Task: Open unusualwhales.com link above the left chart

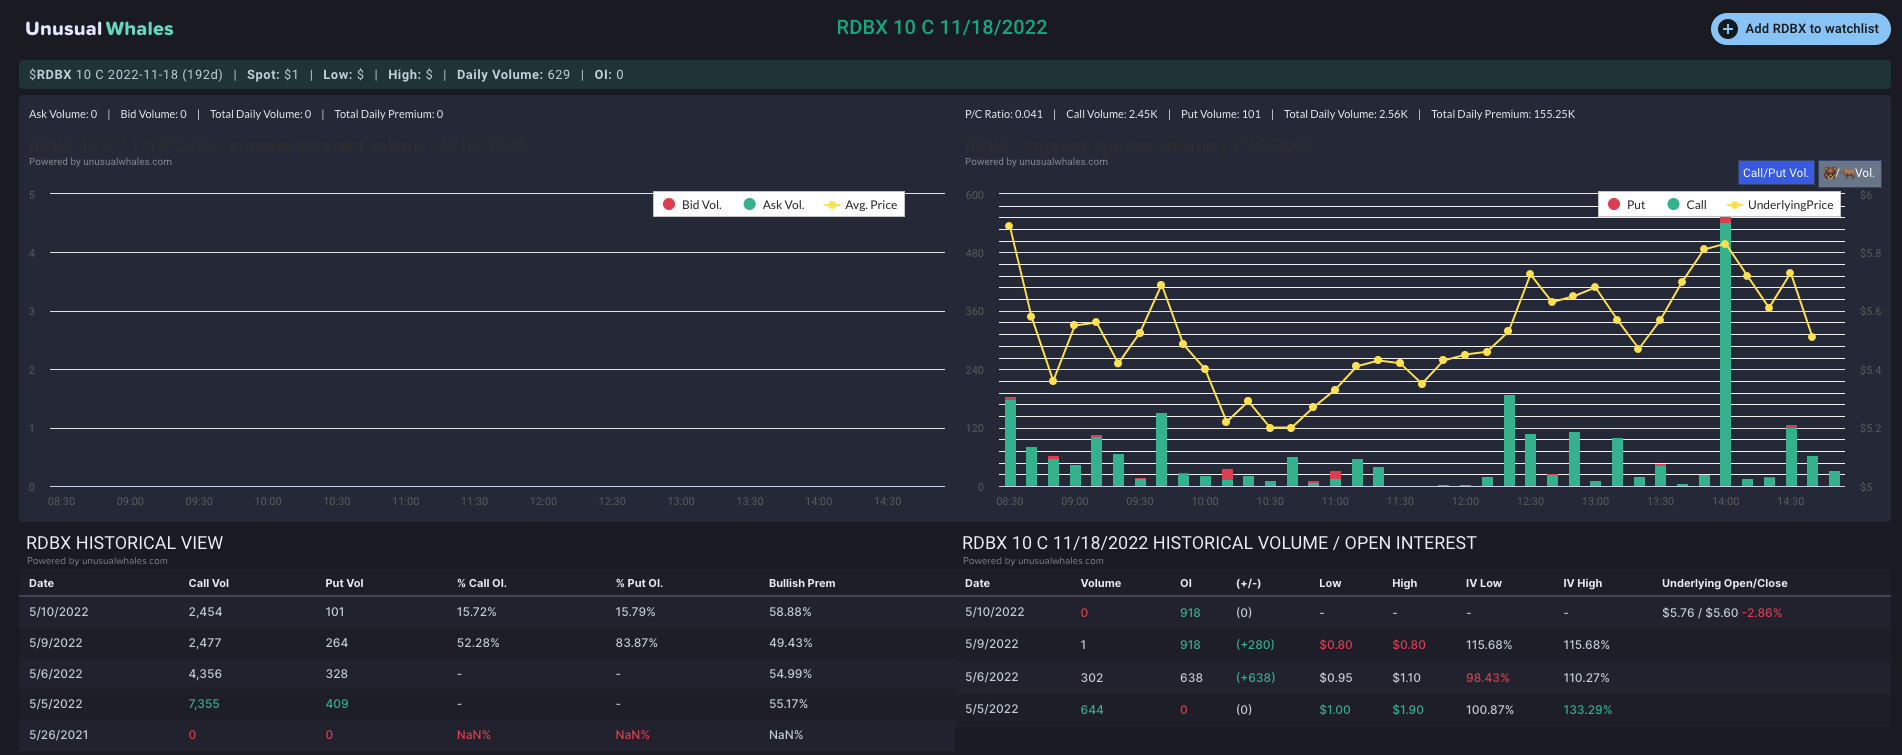Action: point(128,162)
